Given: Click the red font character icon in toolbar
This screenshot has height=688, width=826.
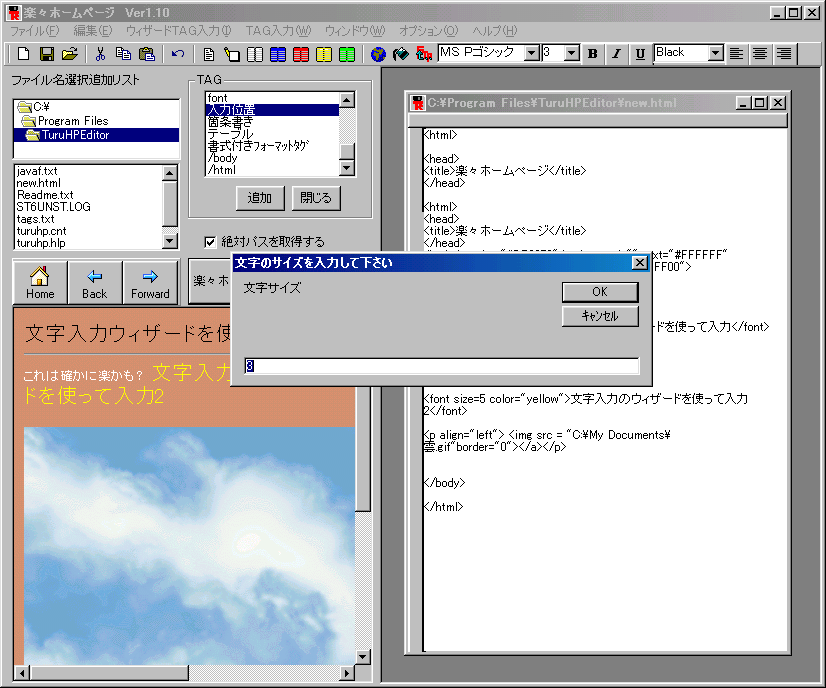Looking at the screenshot, I should pyautogui.click(x=424, y=54).
